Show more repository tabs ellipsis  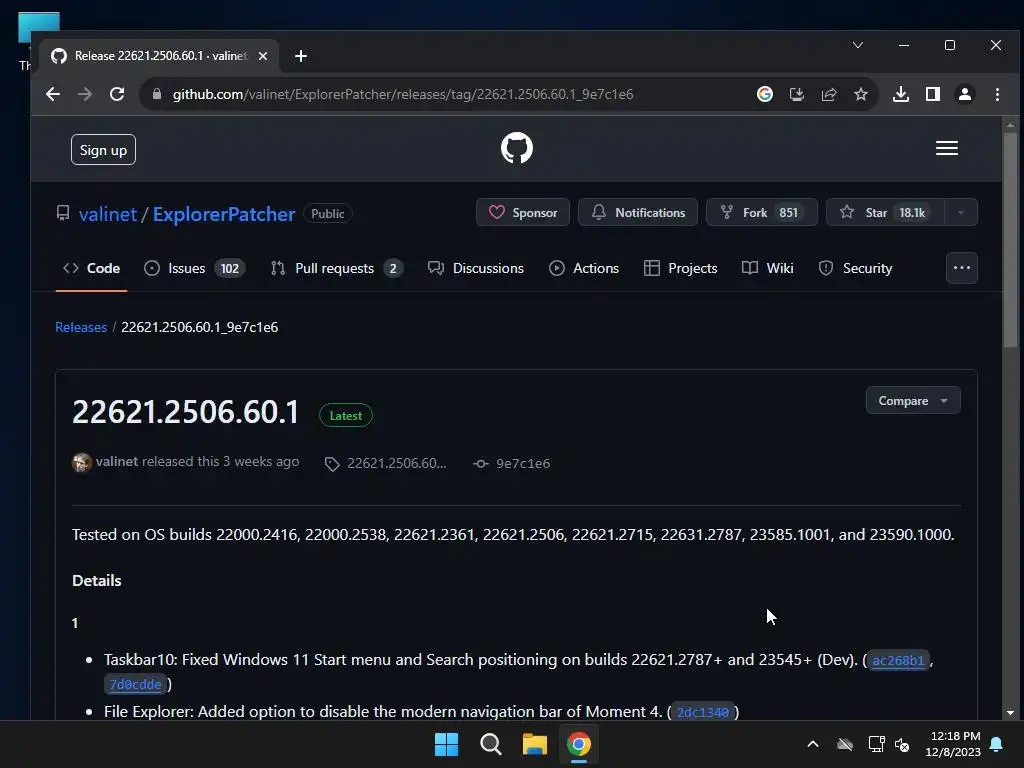[961, 268]
